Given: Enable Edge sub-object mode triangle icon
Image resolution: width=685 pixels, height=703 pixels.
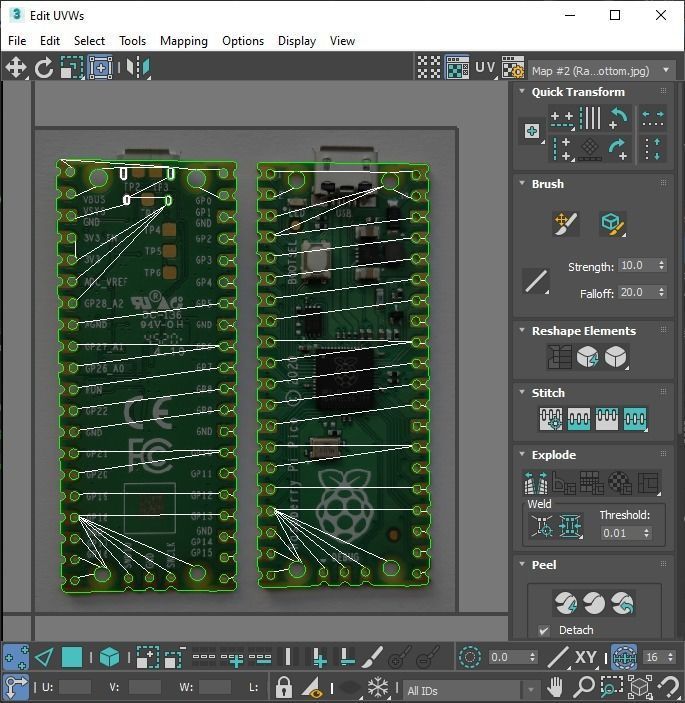Looking at the screenshot, I should pos(44,658).
